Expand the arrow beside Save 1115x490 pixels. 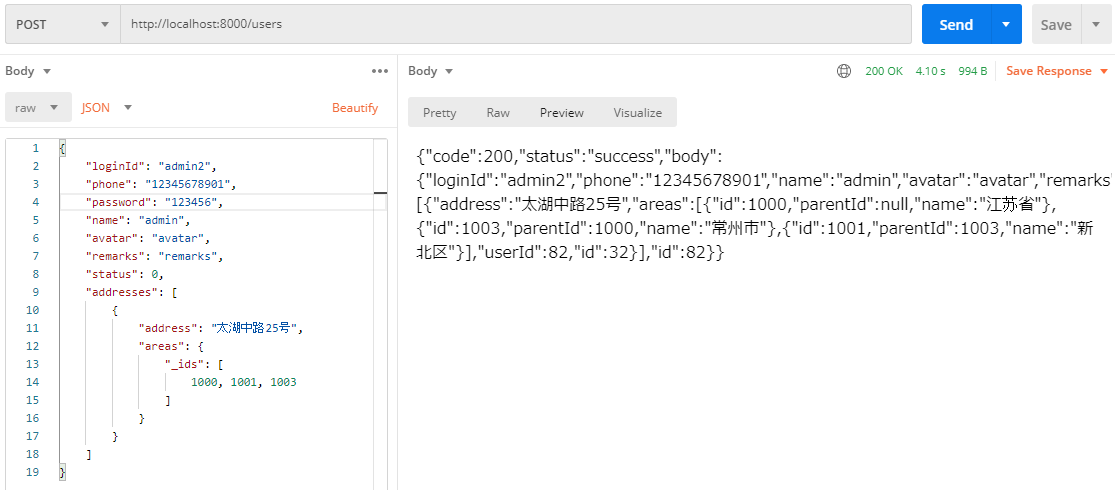click(1095, 25)
